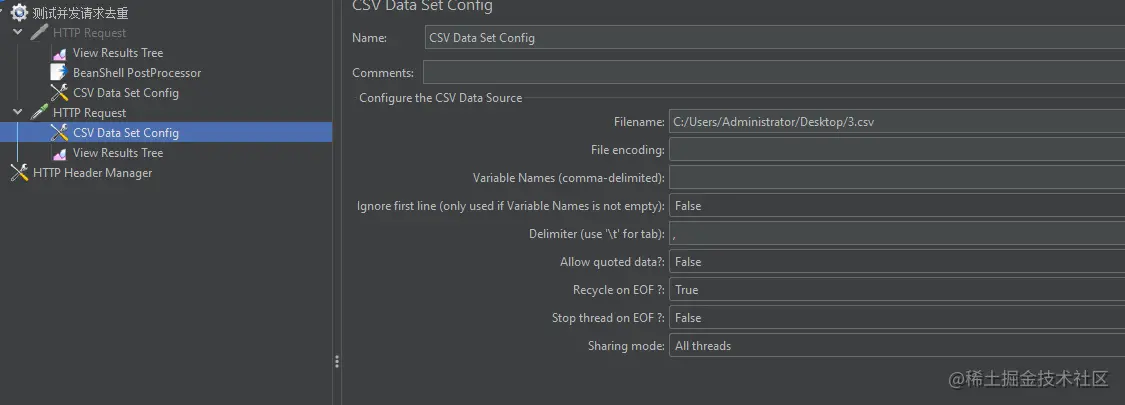The height and width of the screenshot is (405, 1125).
Task: Click the gear icon of the test plan root
Action: pos(19,12)
